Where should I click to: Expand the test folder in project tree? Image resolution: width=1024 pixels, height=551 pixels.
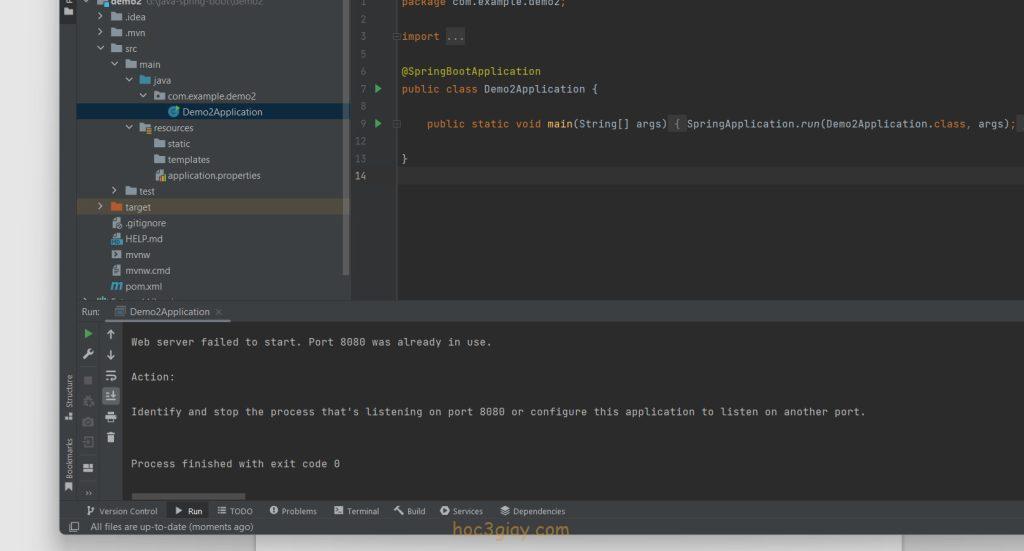[115, 191]
